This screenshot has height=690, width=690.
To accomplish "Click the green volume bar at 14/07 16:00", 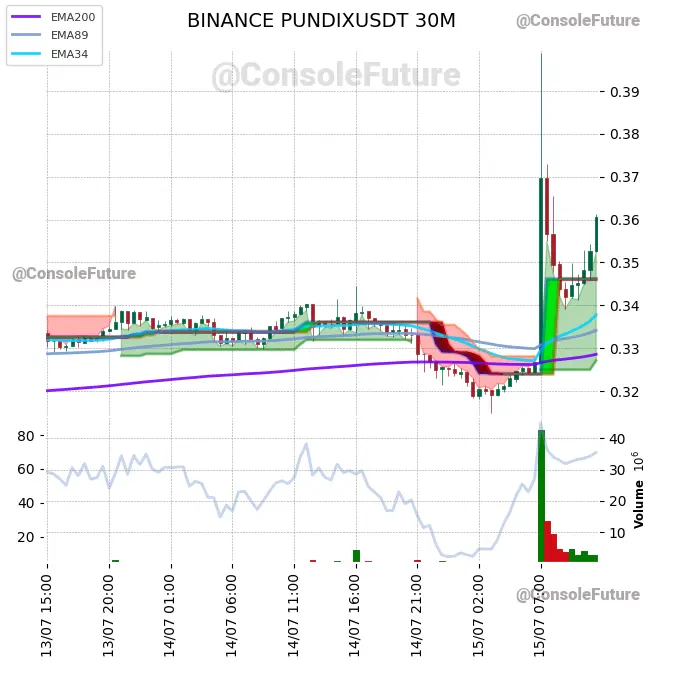I will click(356, 556).
